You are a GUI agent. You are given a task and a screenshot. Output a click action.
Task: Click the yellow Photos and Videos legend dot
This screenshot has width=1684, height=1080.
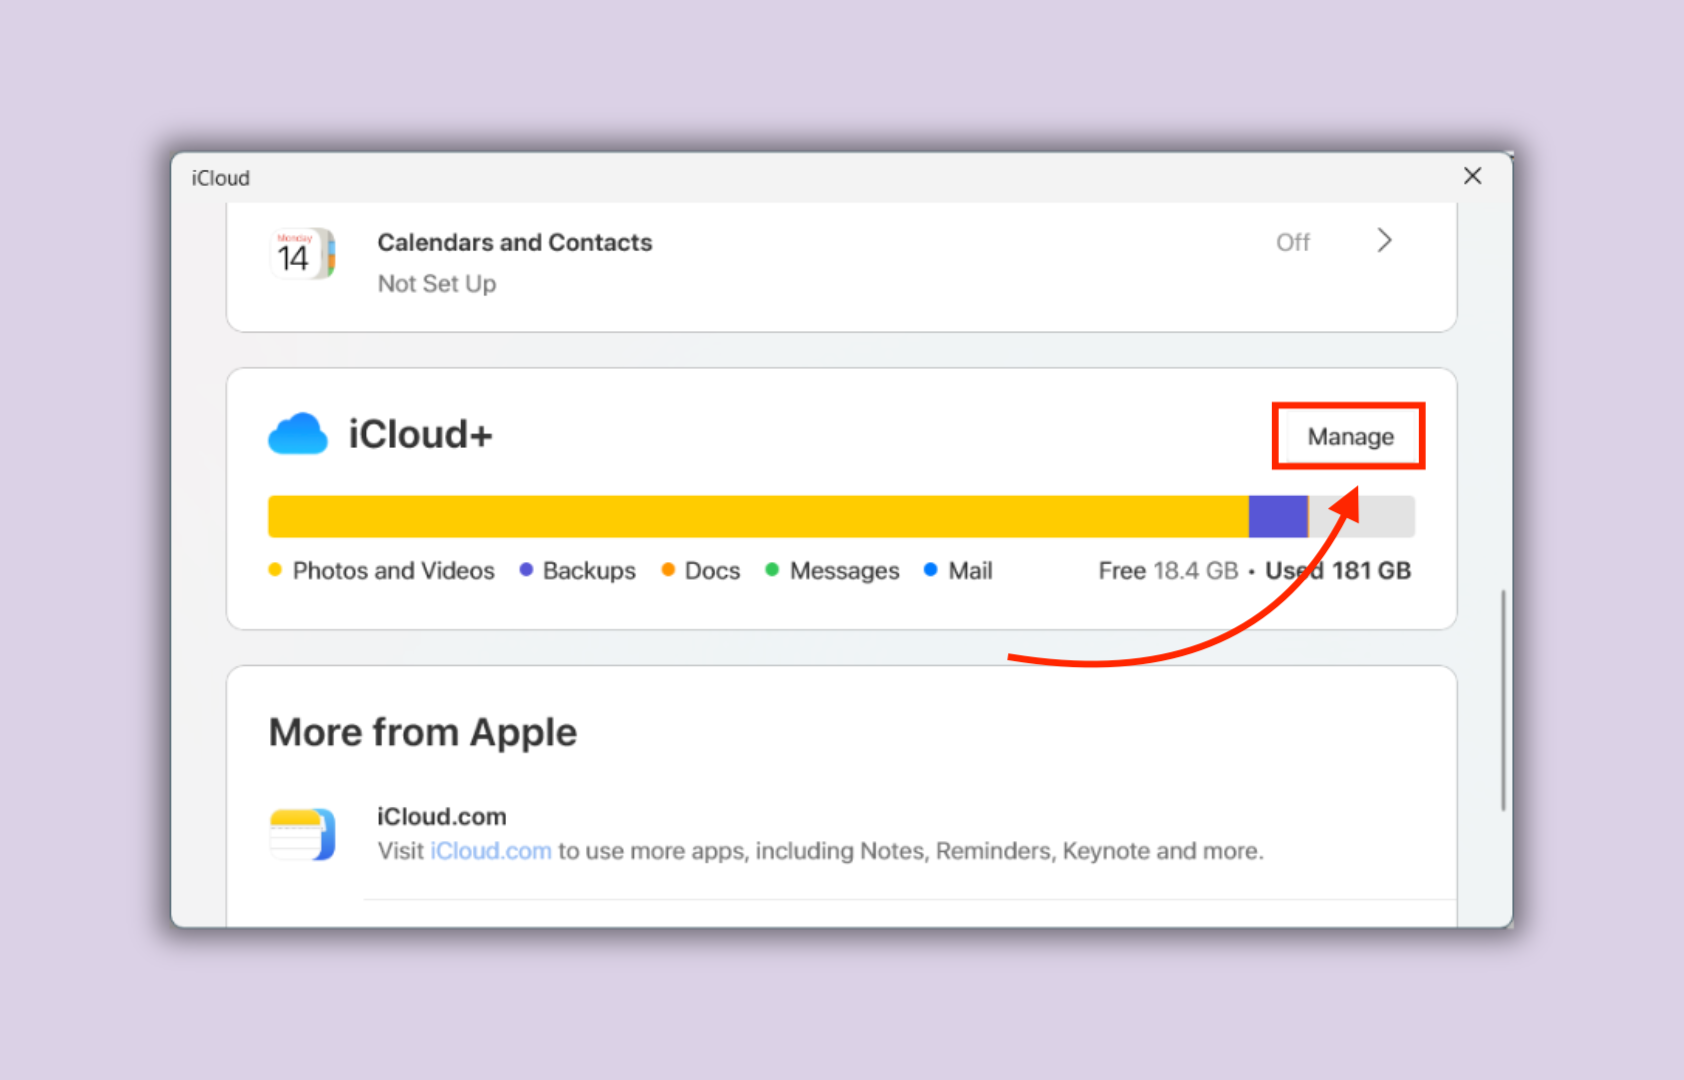coord(275,570)
